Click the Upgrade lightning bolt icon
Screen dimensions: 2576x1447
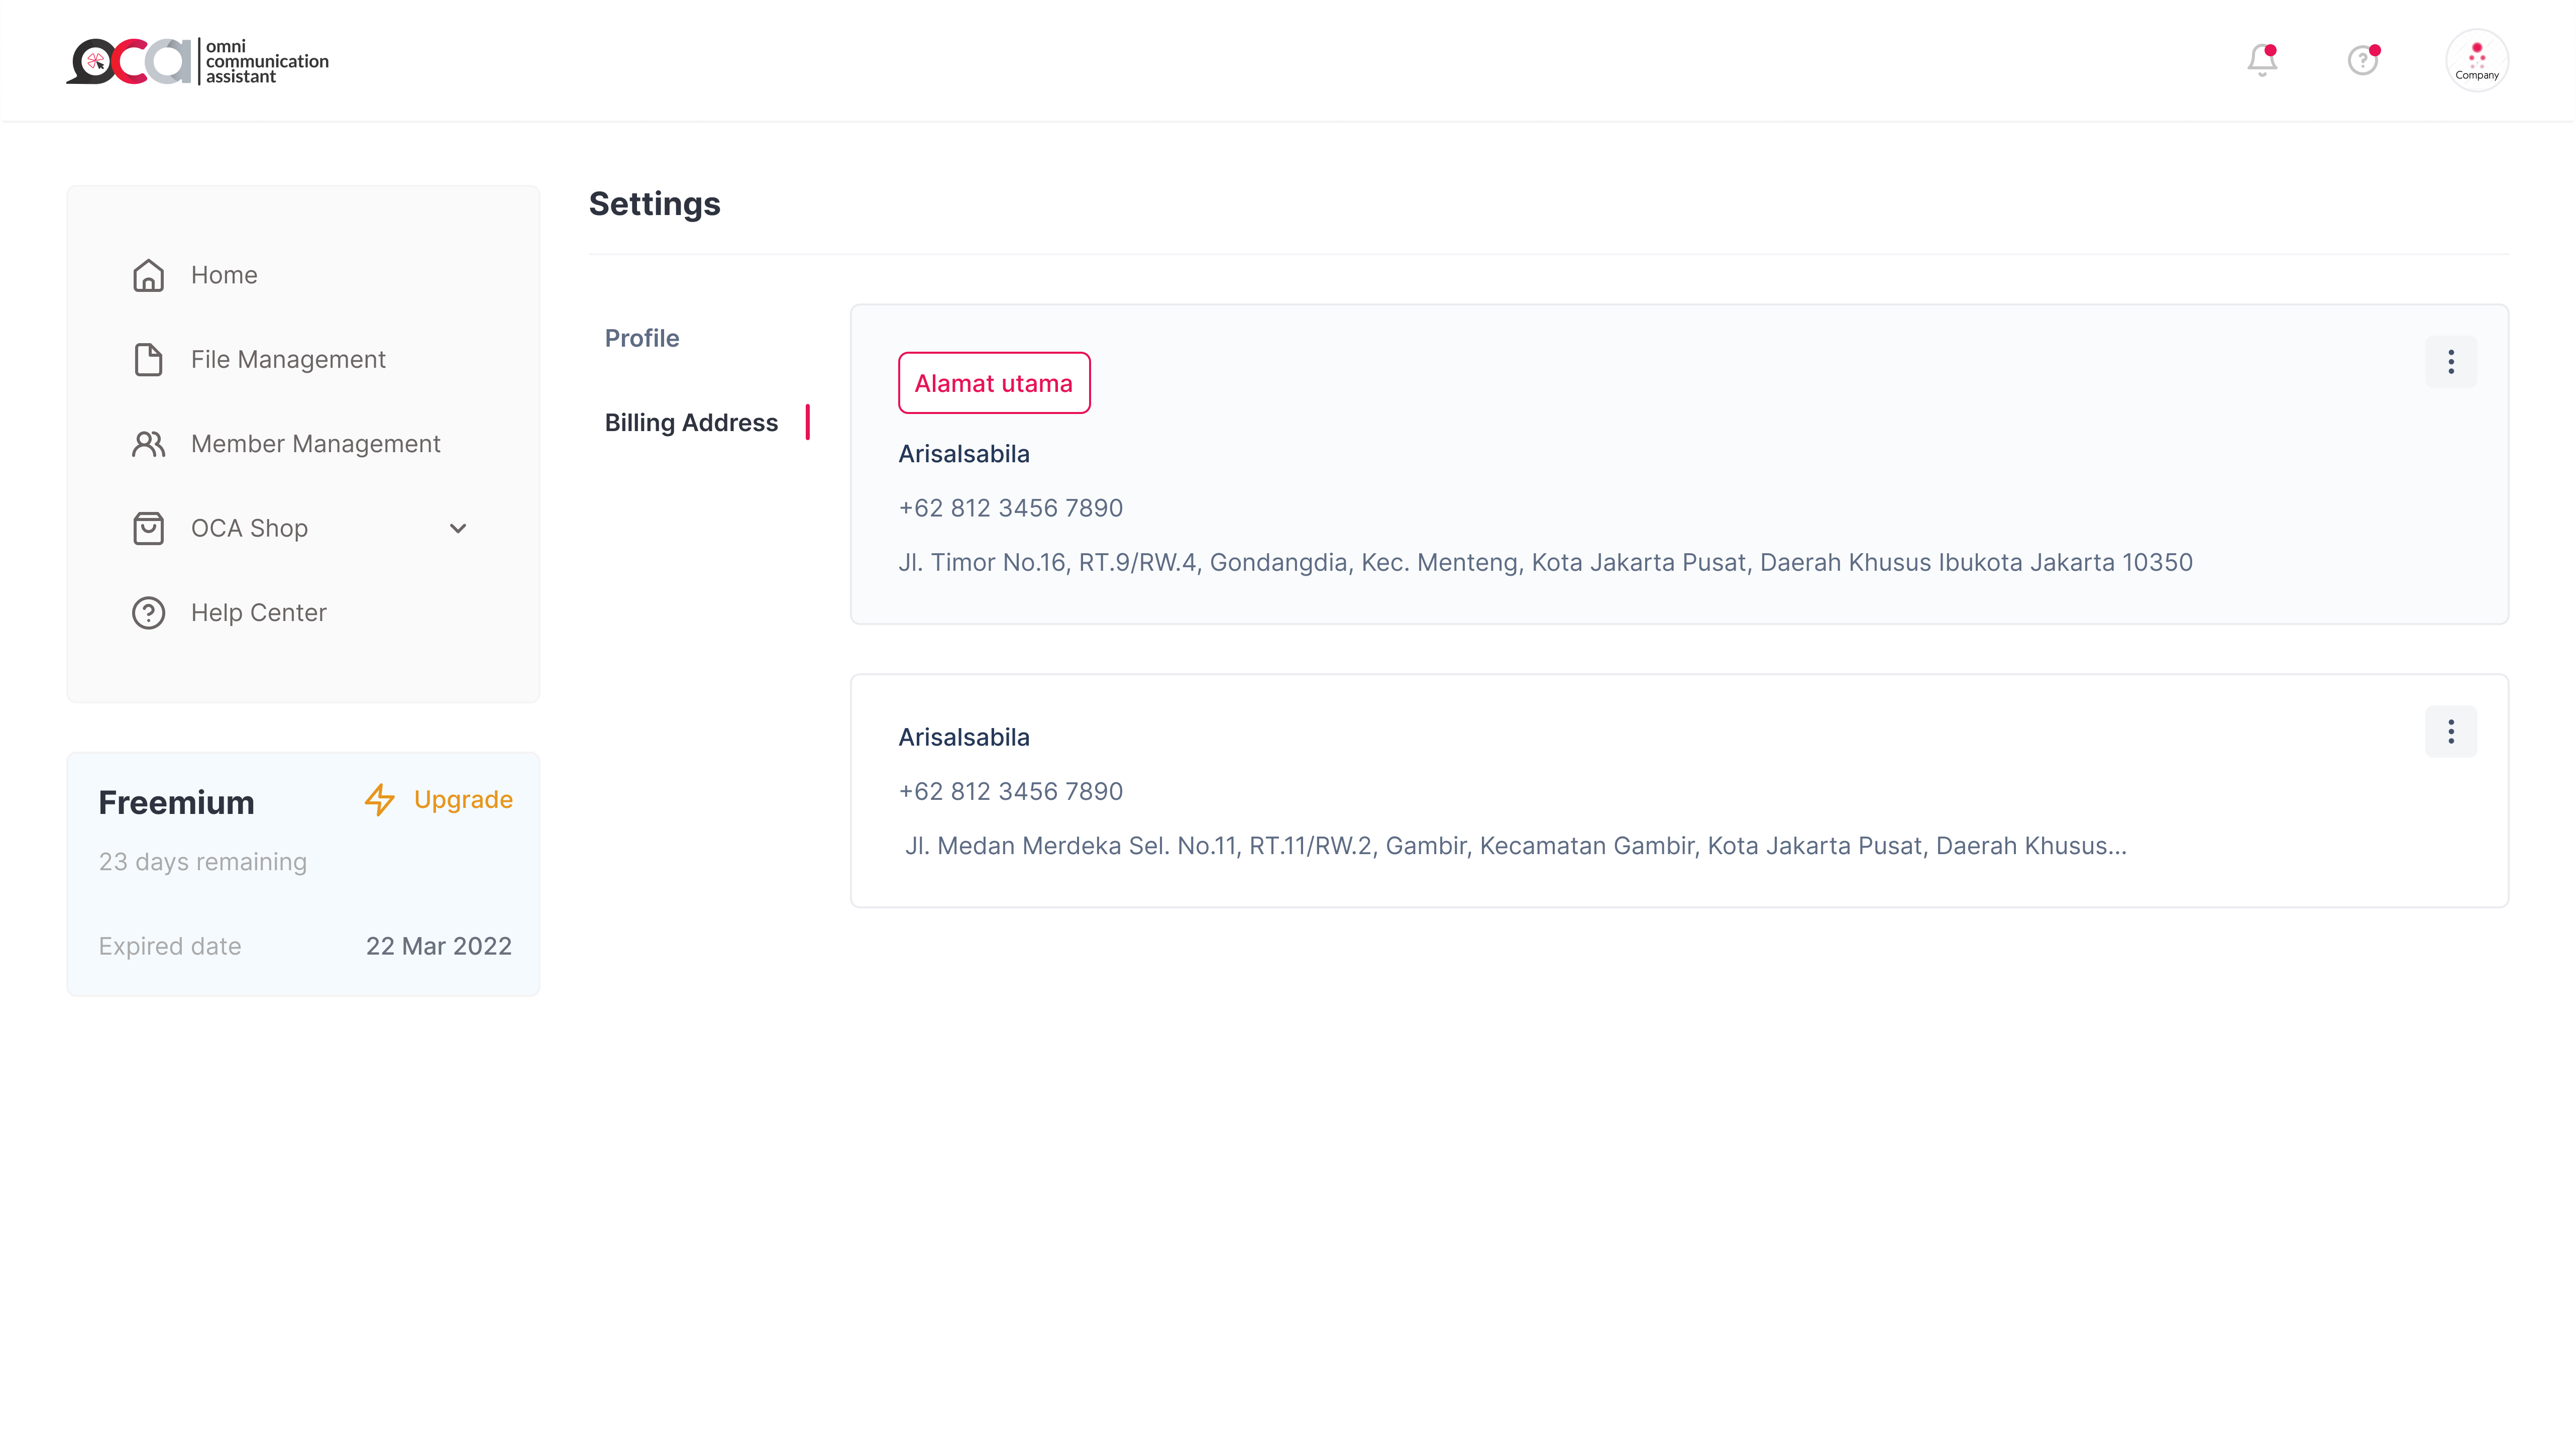[380, 799]
